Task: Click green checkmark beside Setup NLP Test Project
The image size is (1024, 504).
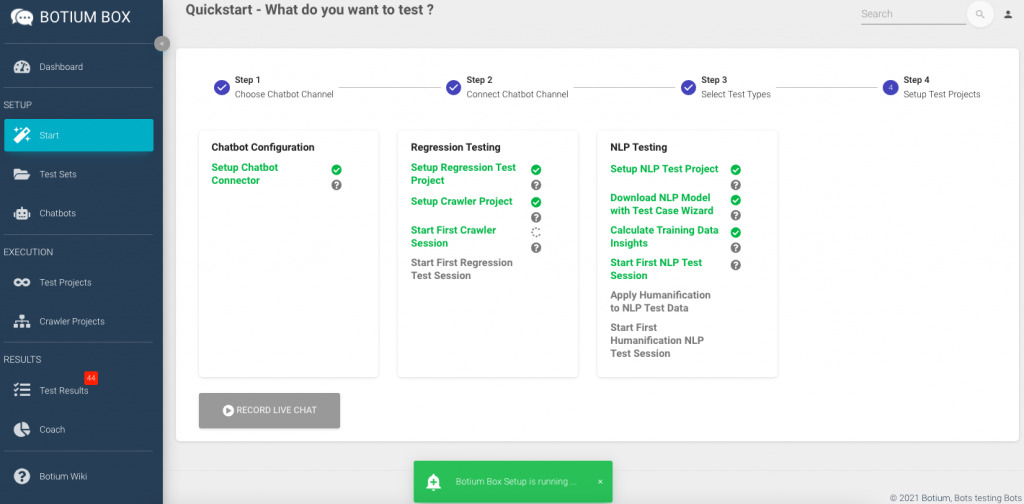Action: point(736,170)
